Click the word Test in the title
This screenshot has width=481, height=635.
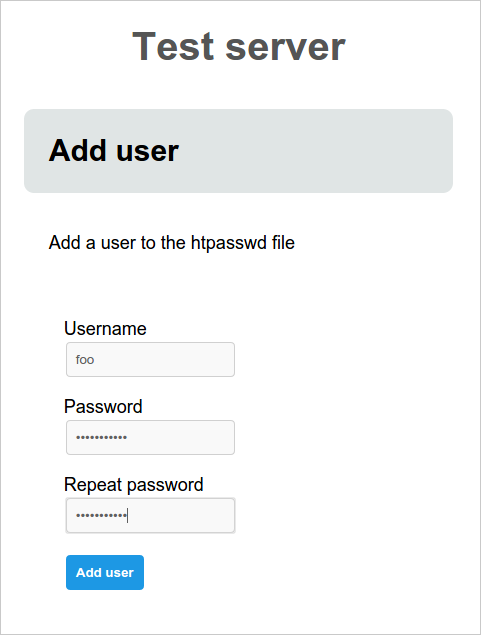(173, 46)
